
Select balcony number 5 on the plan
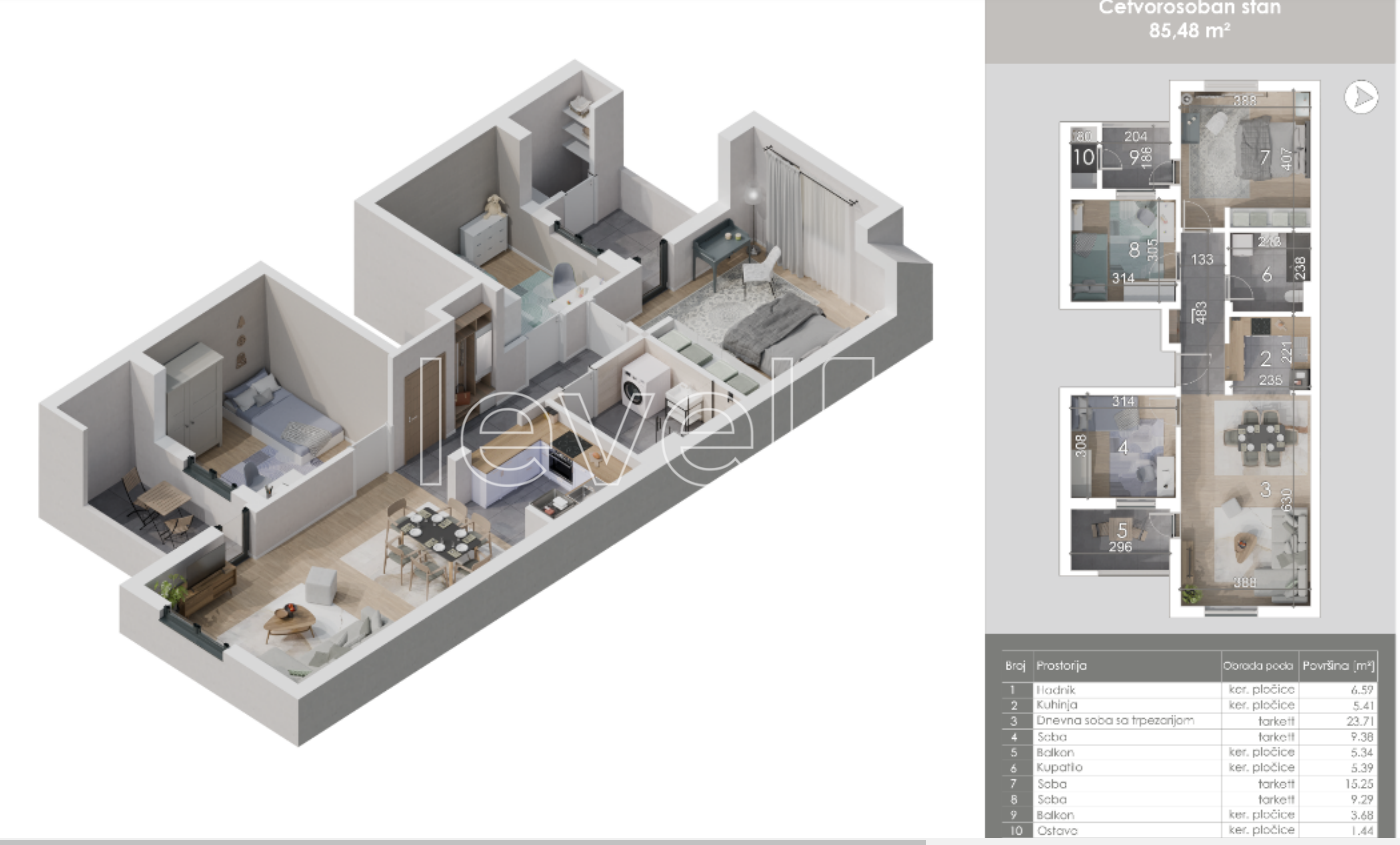click(1122, 531)
